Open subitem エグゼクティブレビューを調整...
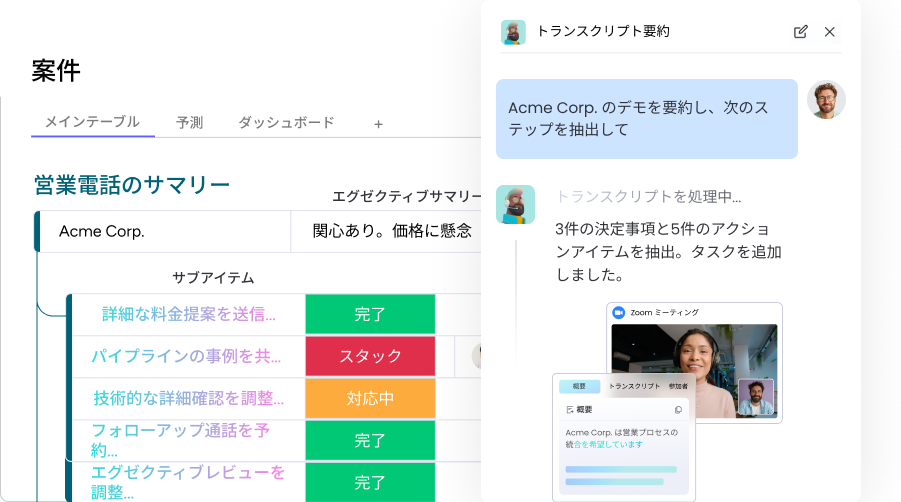Image resolution: width=901 pixels, height=502 pixels. click(x=188, y=482)
